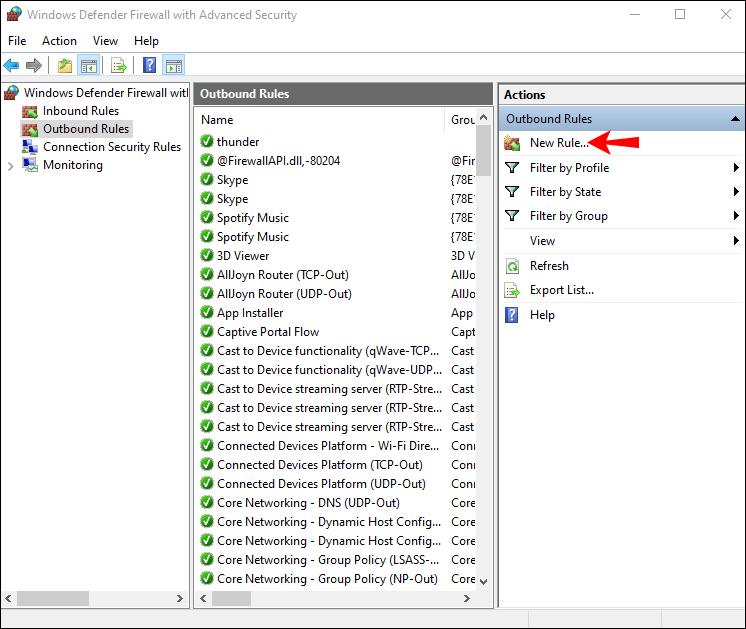
Task: Click tree pane horizontal scrollbar right arrow
Action: click(x=180, y=599)
